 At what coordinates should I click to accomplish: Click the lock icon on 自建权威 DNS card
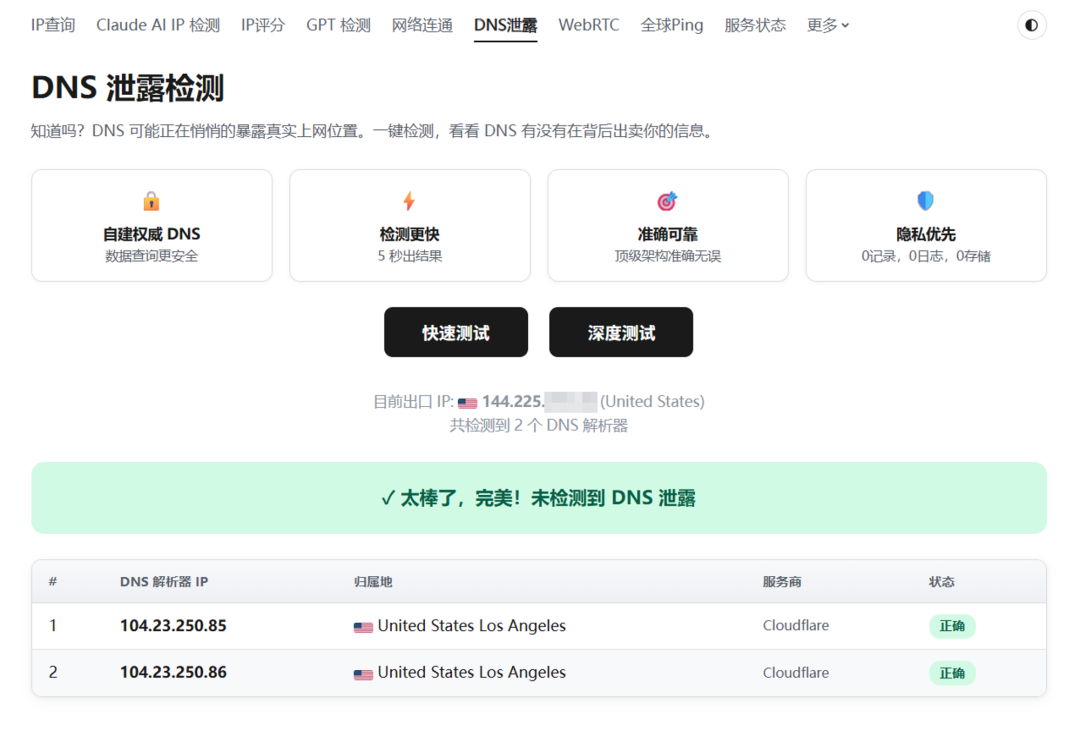pos(152,201)
